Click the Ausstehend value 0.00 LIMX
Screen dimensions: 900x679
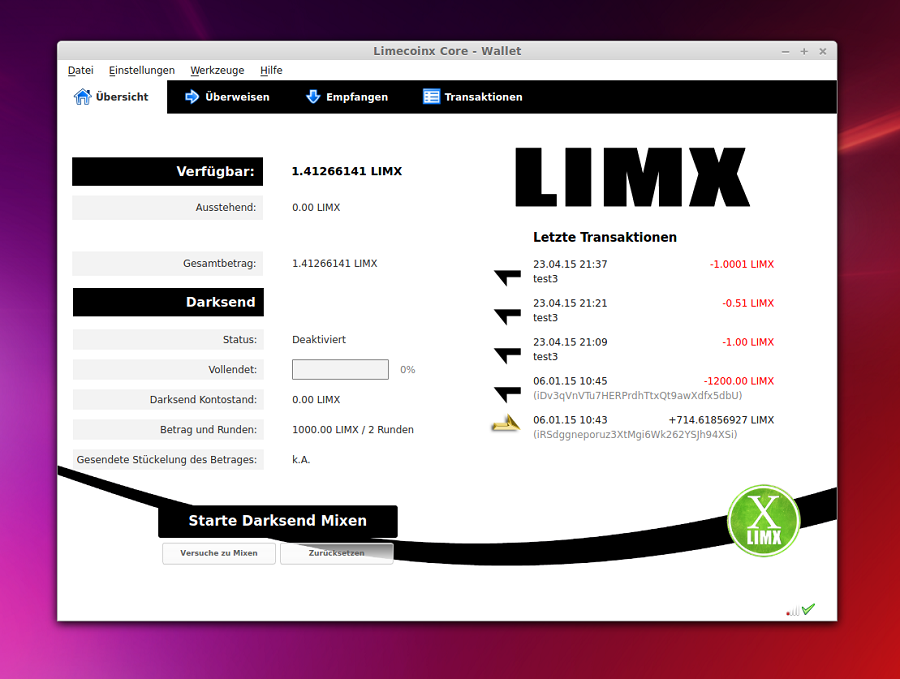coord(316,208)
